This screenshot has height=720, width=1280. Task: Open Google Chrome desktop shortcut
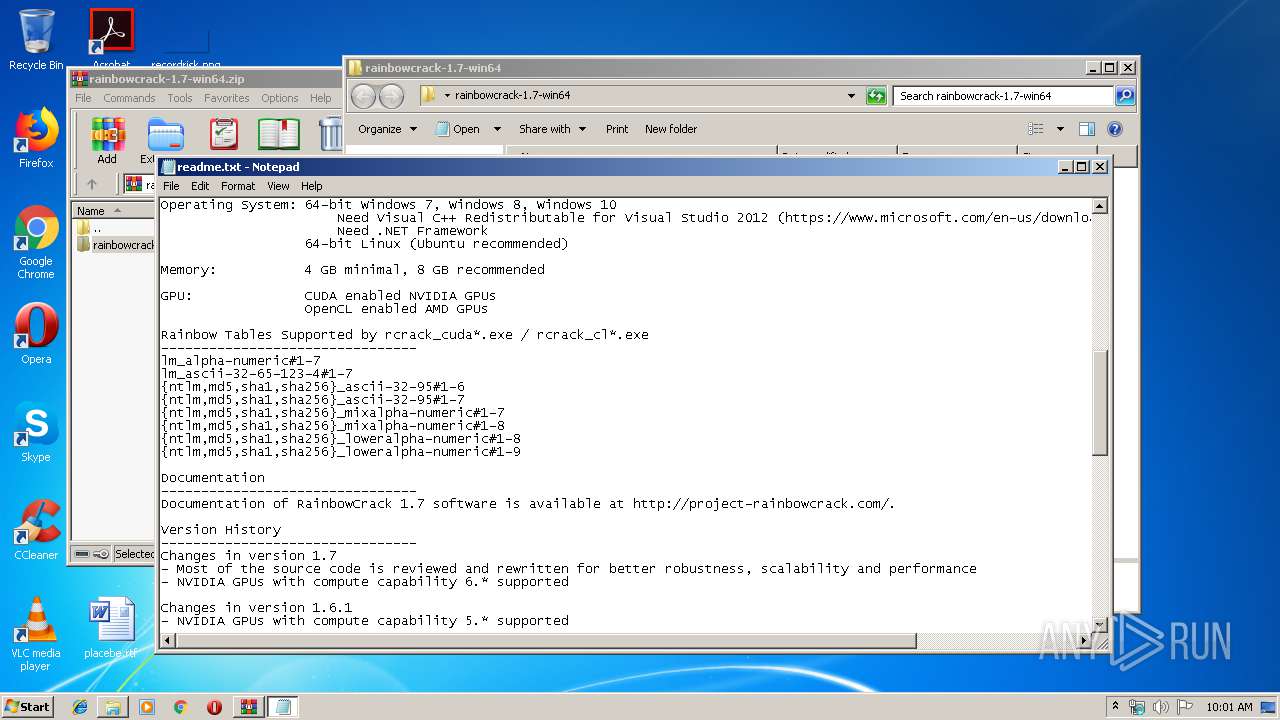(36, 242)
